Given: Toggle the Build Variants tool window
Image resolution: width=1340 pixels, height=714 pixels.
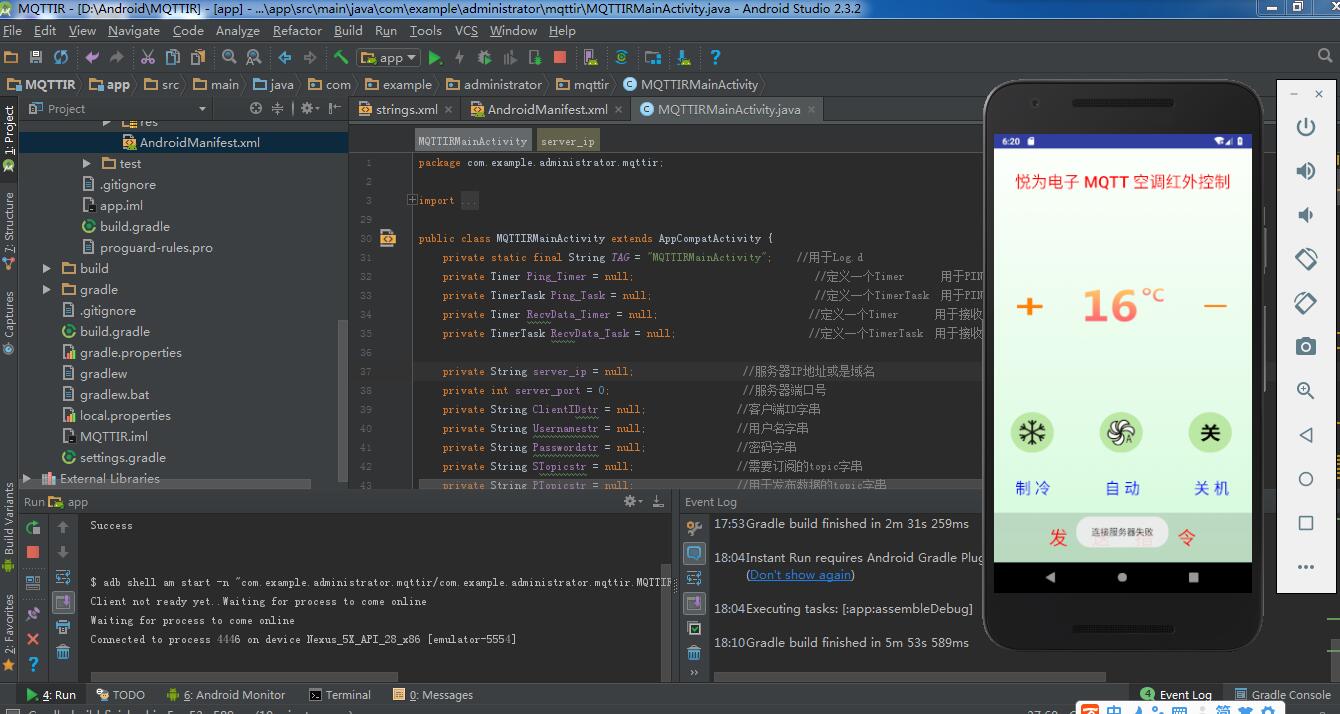Looking at the screenshot, I should coord(9,525).
